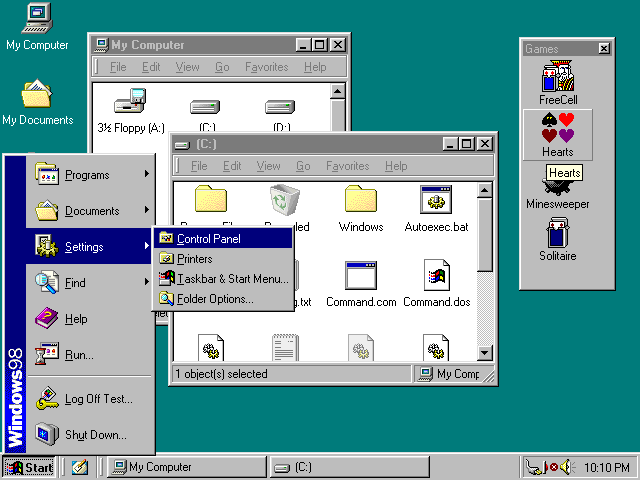
Task: Click the C: window vertical scrollbar thumb
Action: coord(484,235)
